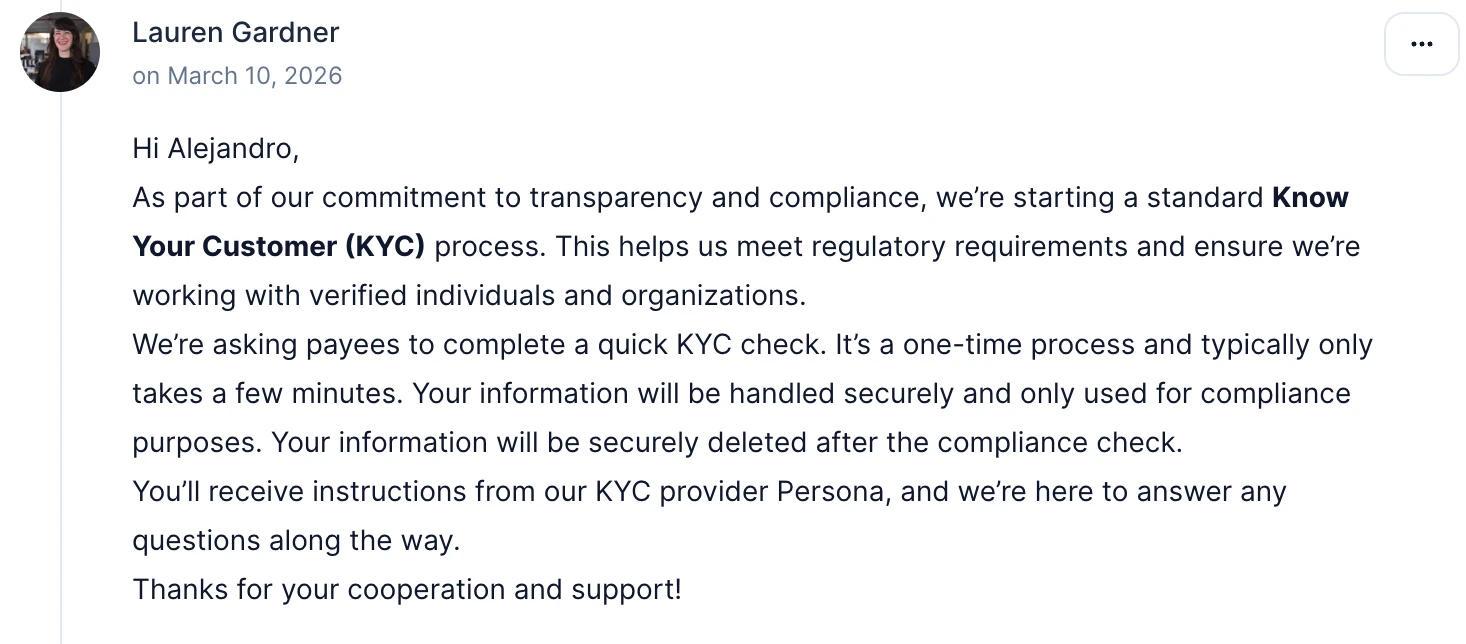Click the bold Know Your Customer text
Image resolution: width=1466 pixels, height=644 pixels.
(x=1309, y=198)
